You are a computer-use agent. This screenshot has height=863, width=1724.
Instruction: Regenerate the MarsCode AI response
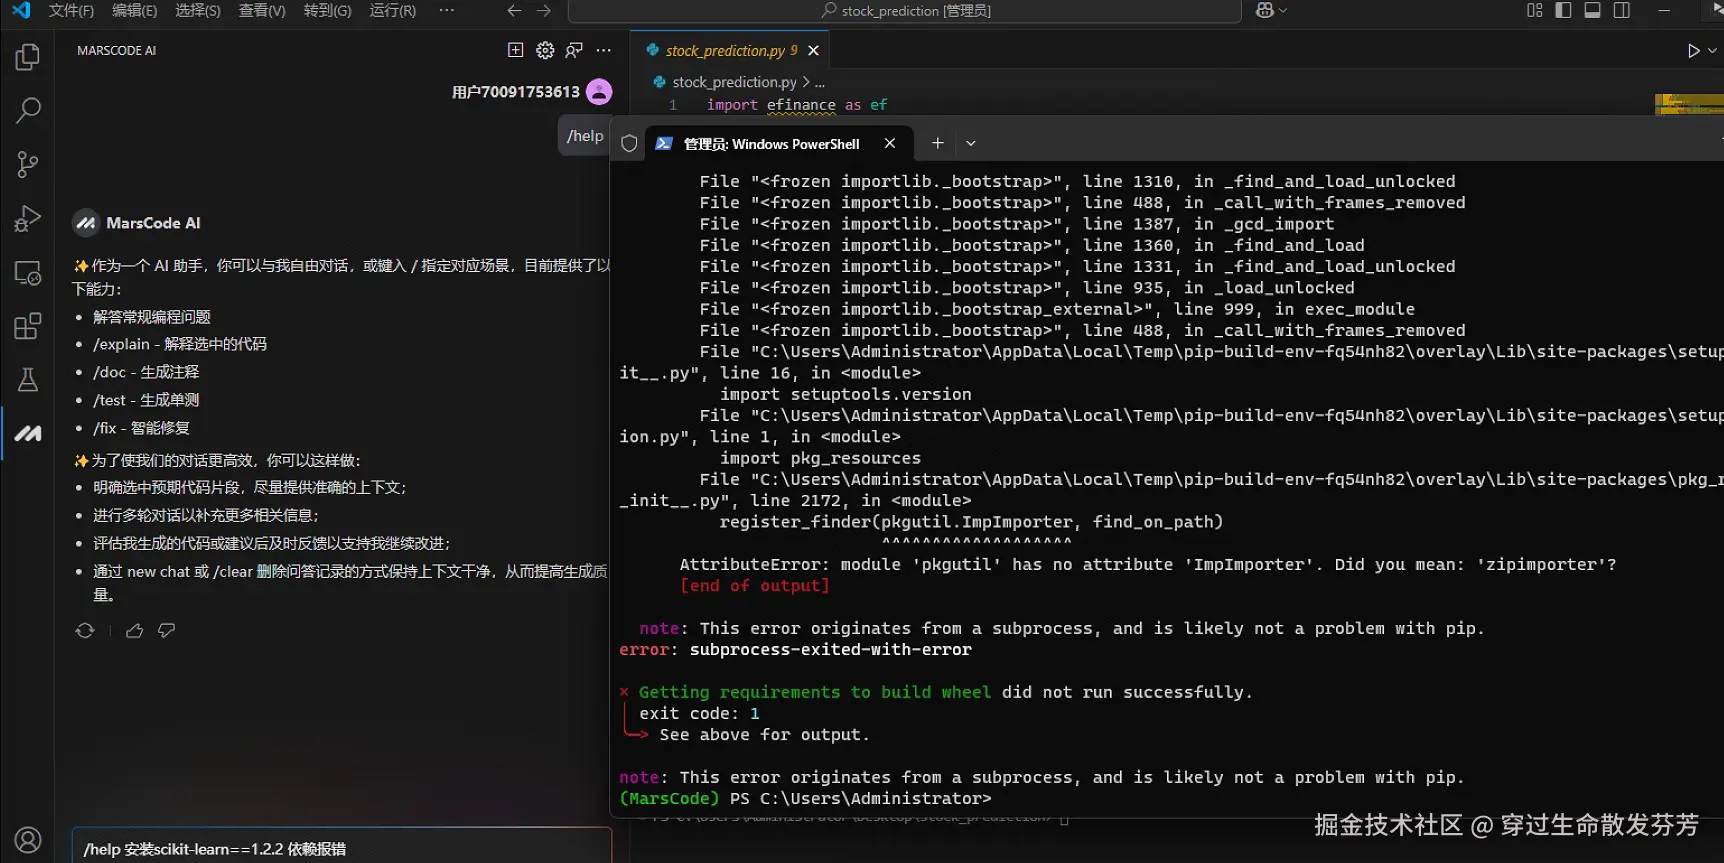(x=85, y=630)
